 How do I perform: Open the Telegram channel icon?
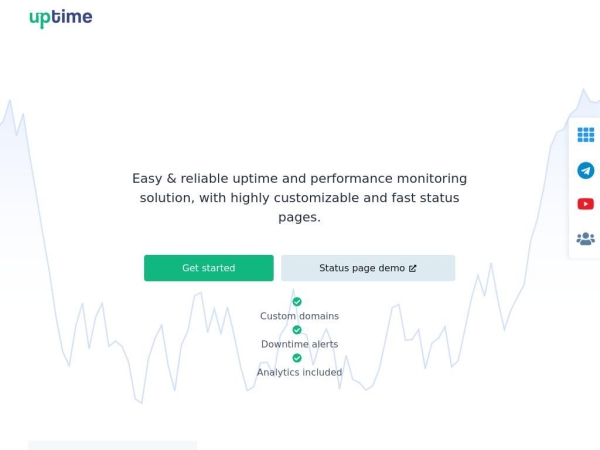[x=585, y=170]
